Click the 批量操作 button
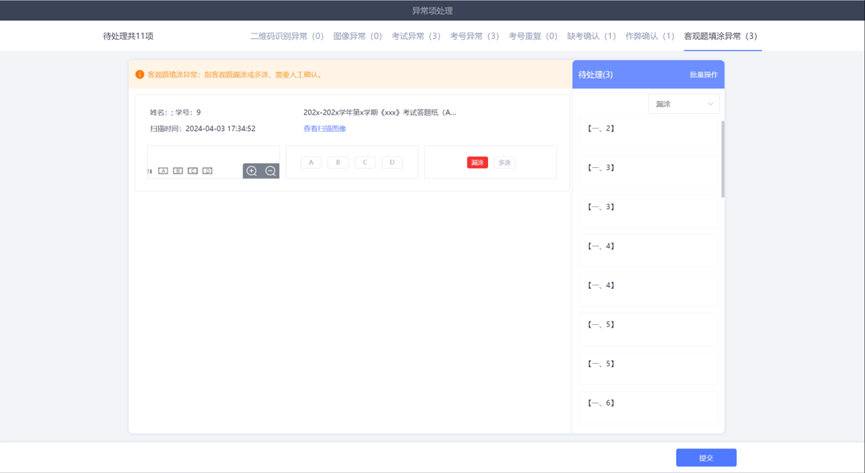The height and width of the screenshot is (473, 865). pyautogui.click(x=703, y=75)
